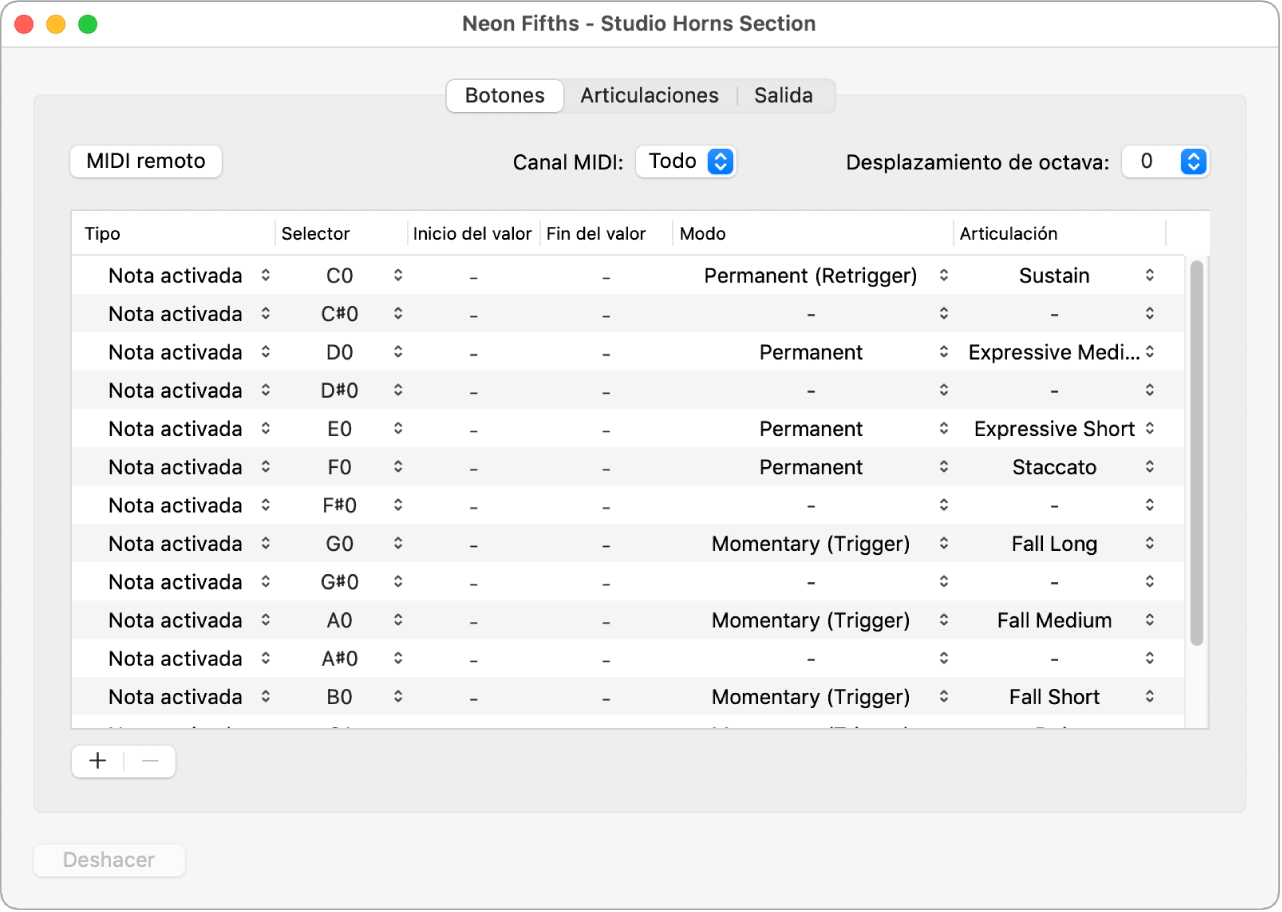Click the minus icon to remove a row
This screenshot has width=1282, height=912.
click(150, 761)
